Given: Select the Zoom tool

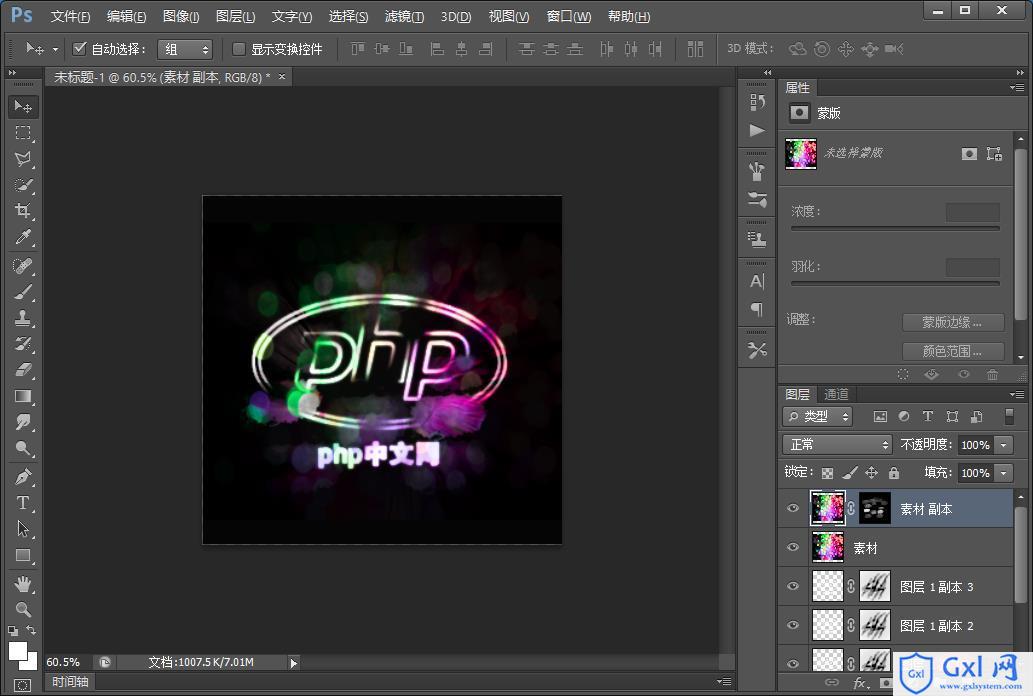Looking at the screenshot, I should click(x=23, y=609).
